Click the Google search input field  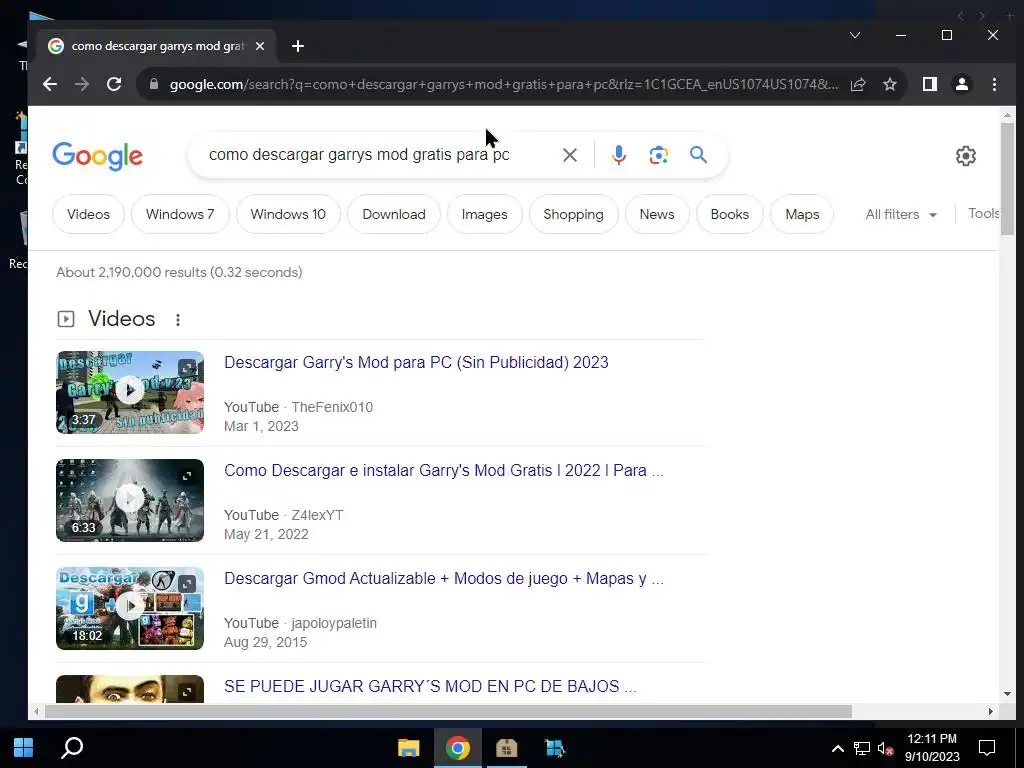379,155
